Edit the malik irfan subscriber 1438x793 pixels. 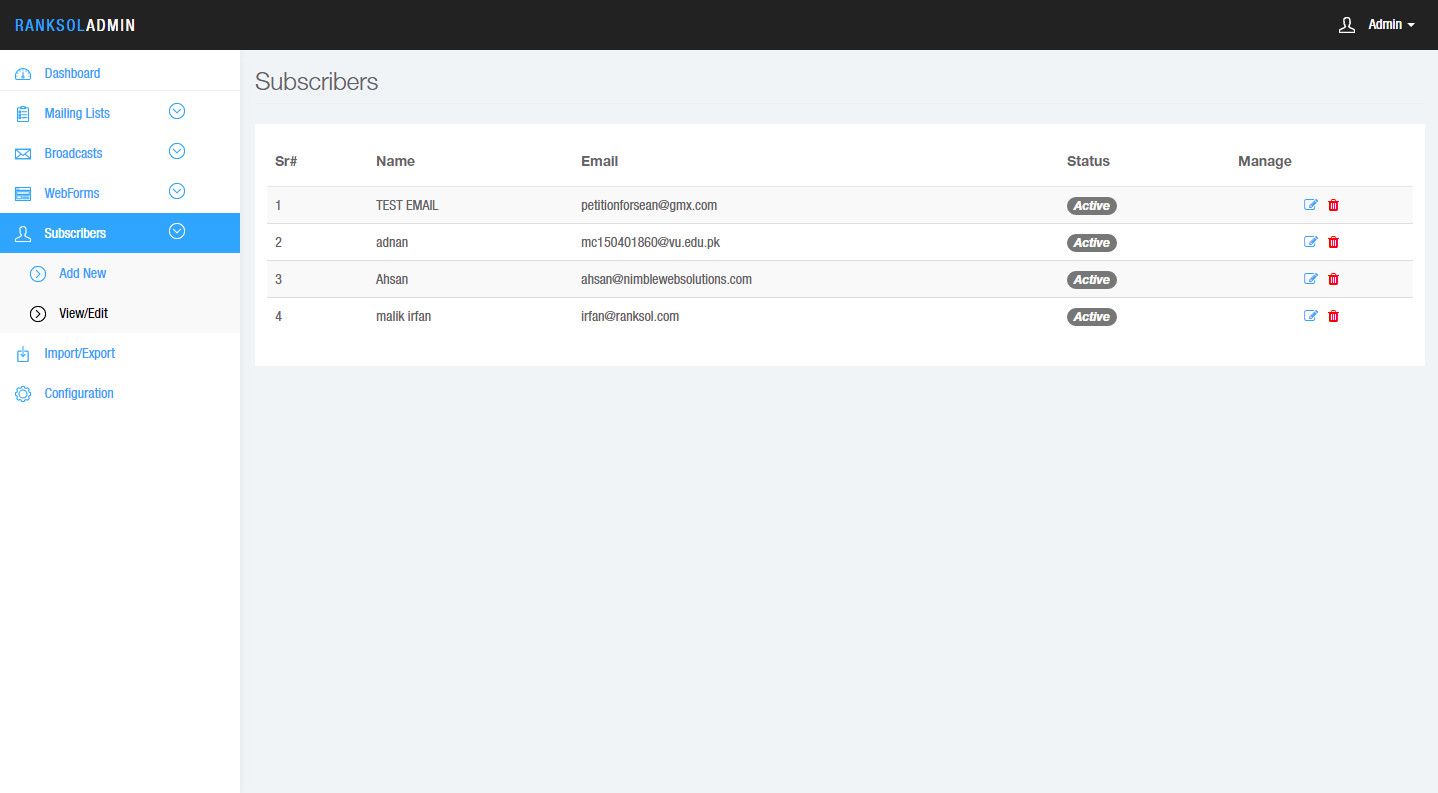(x=1311, y=316)
